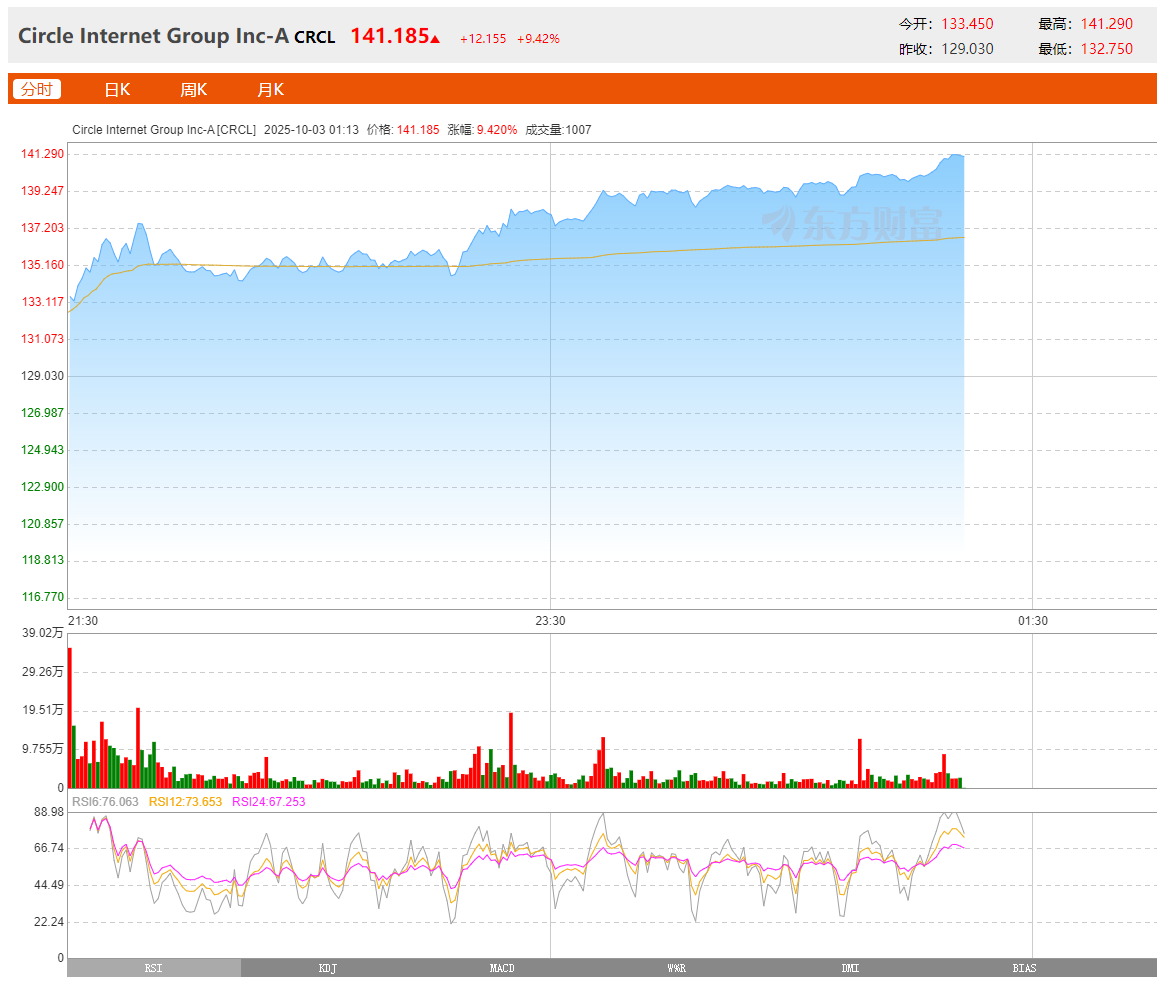Click the 23:30 time axis label
Image resolution: width=1157 pixels, height=992 pixels.
tap(550, 621)
